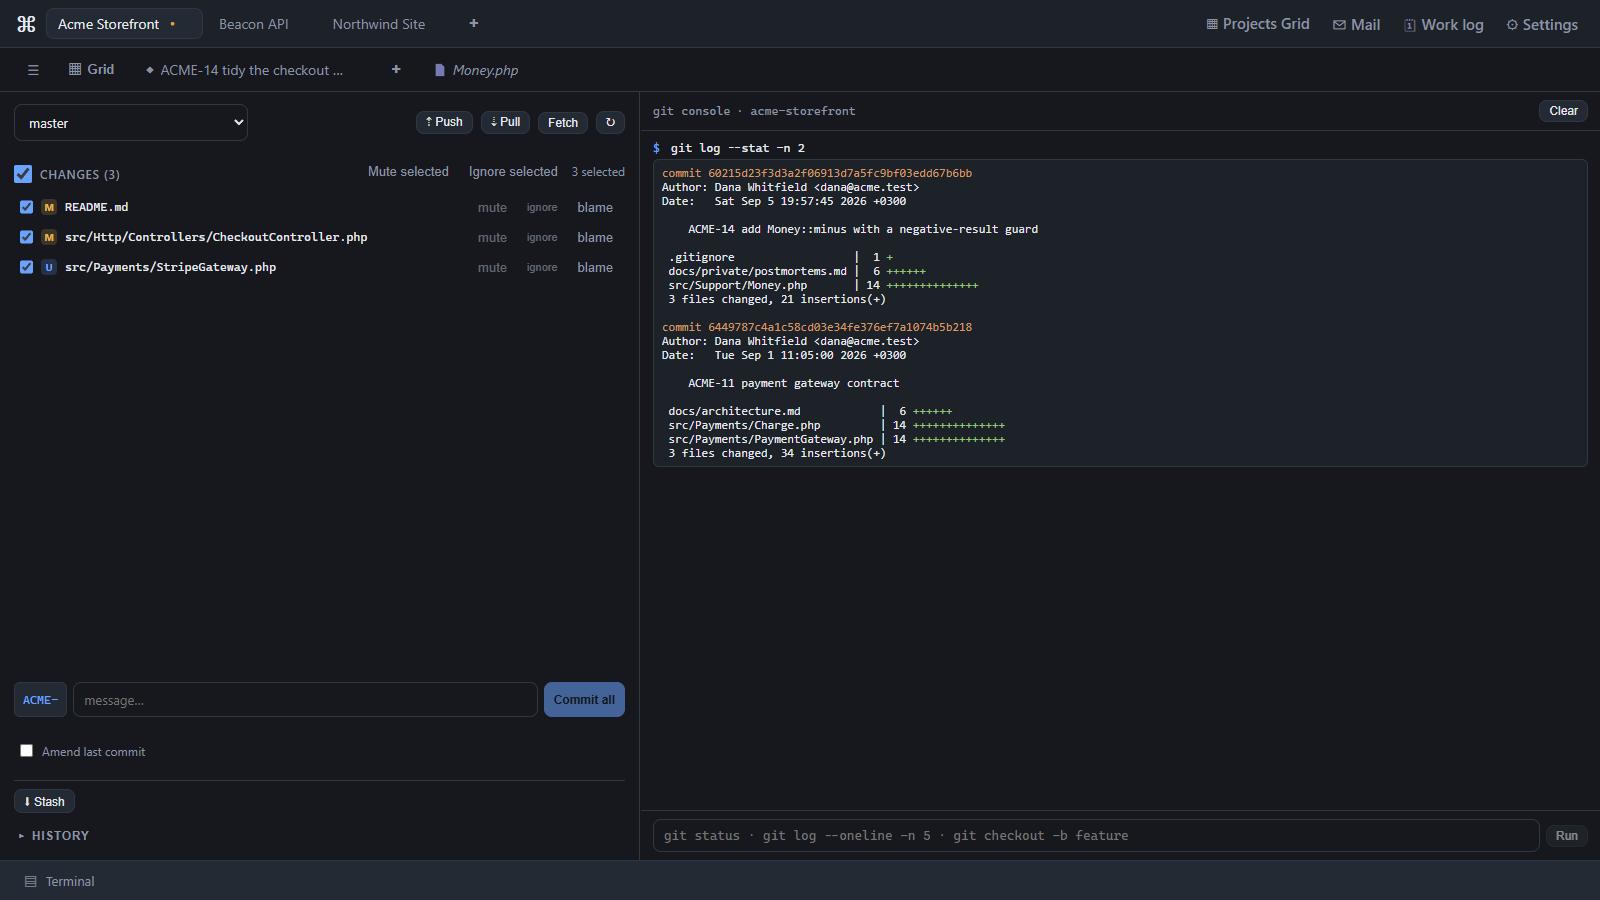This screenshot has height=900, width=1600.
Task: Click the Fetch button
Action: 563,122
